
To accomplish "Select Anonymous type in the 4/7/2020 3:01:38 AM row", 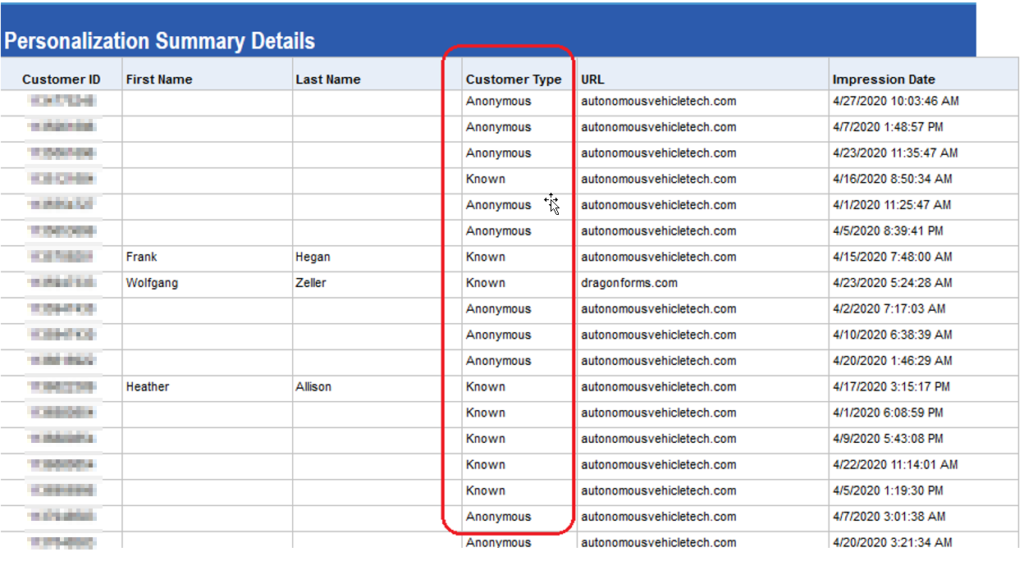I will click(x=498, y=517).
